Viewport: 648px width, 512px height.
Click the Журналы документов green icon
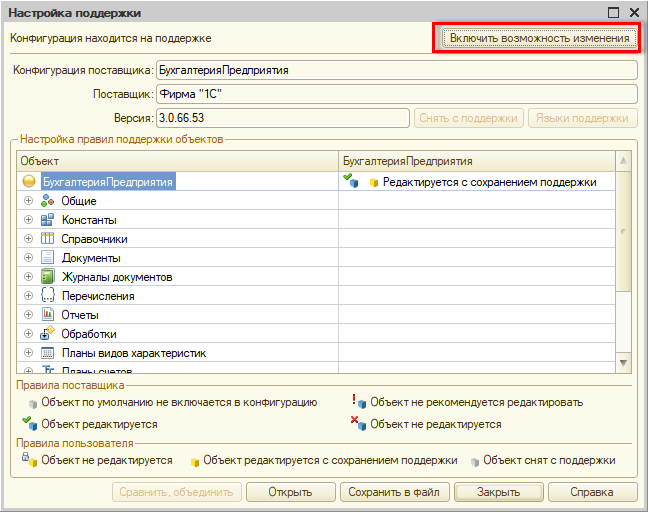tap(47, 277)
